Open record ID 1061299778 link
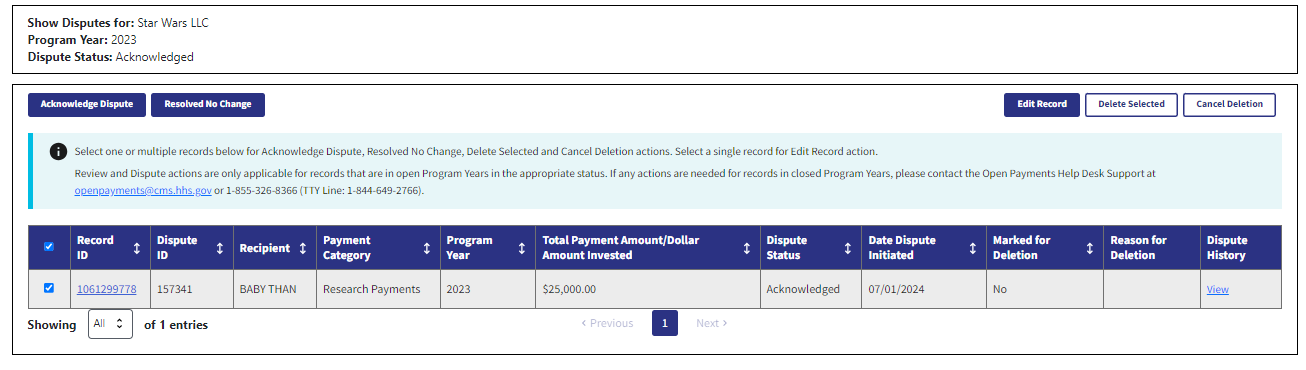 106,289
